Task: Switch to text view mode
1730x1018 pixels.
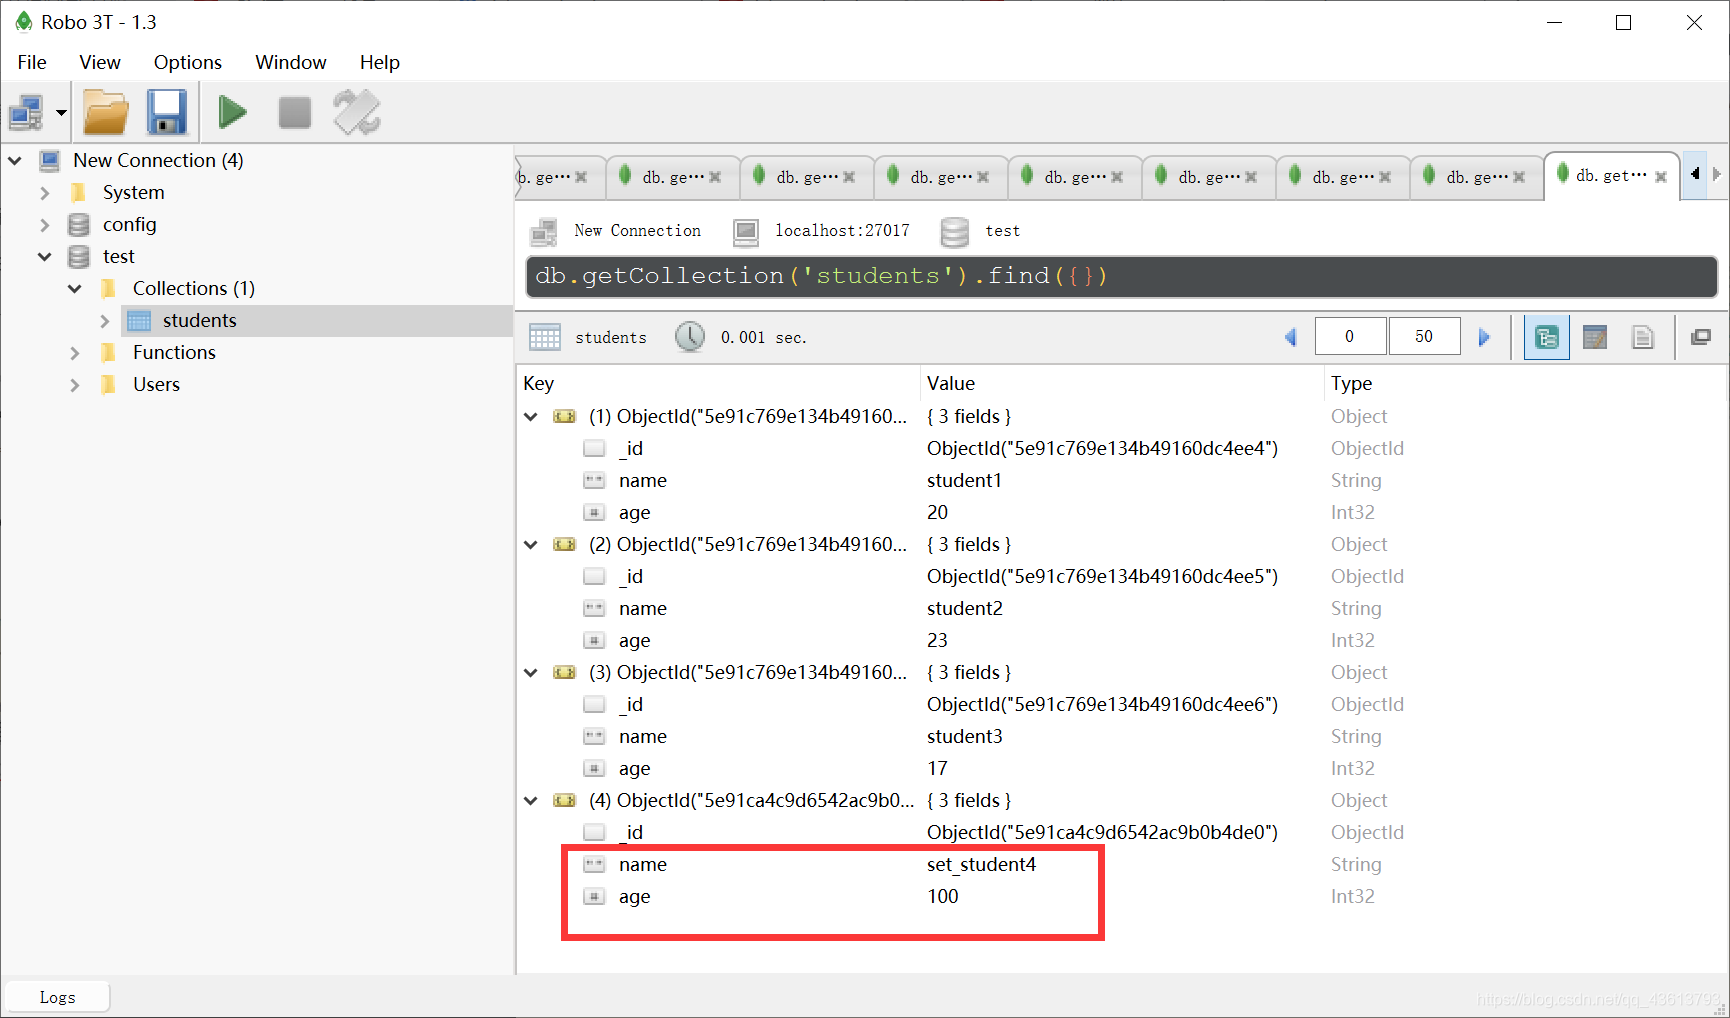Action: point(1643,337)
